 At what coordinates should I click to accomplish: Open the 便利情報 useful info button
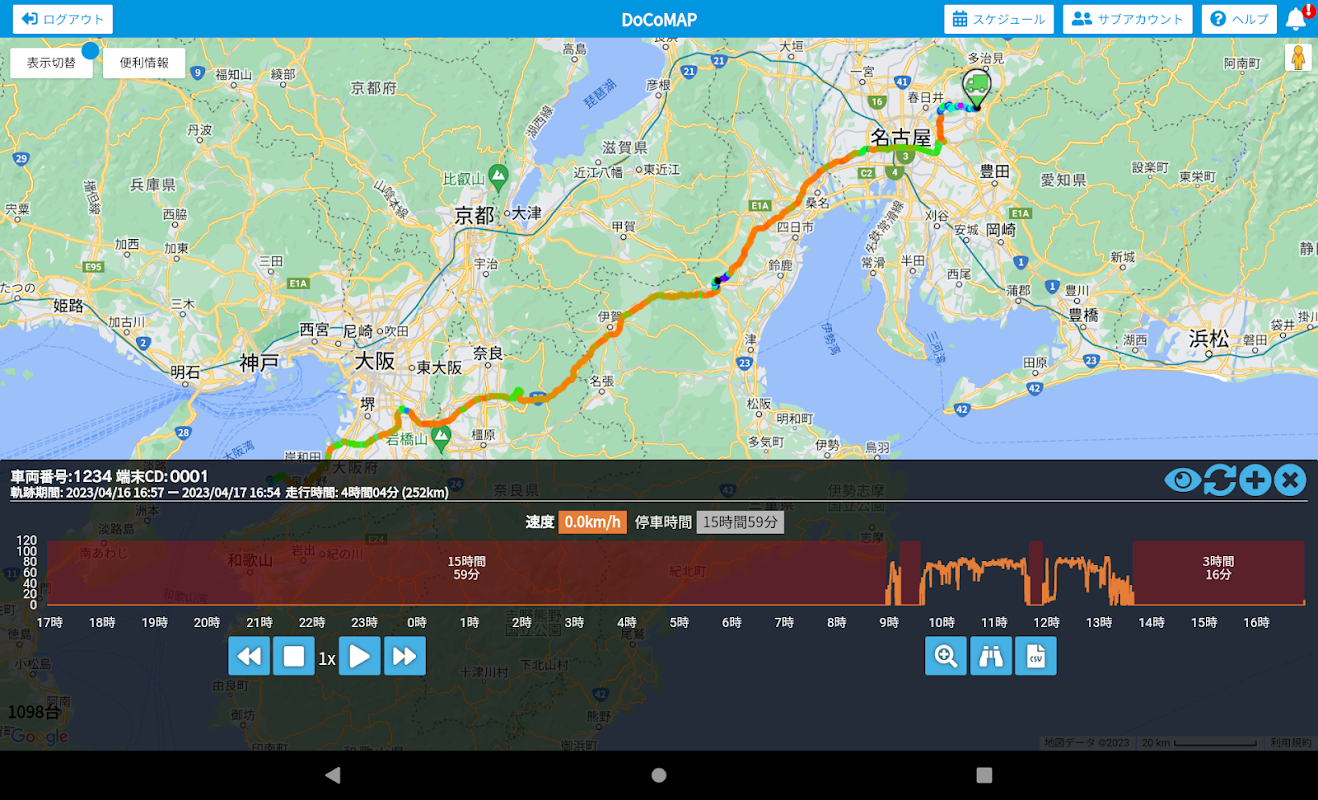(x=144, y=63)
